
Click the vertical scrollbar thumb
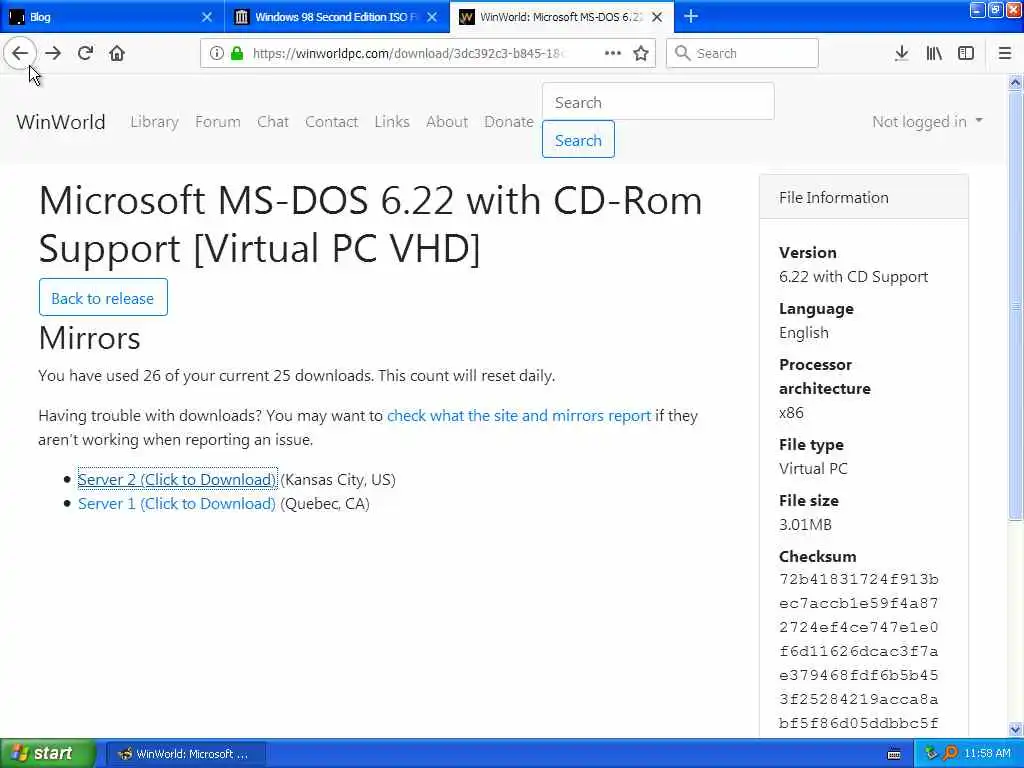tap(1015, 306)
